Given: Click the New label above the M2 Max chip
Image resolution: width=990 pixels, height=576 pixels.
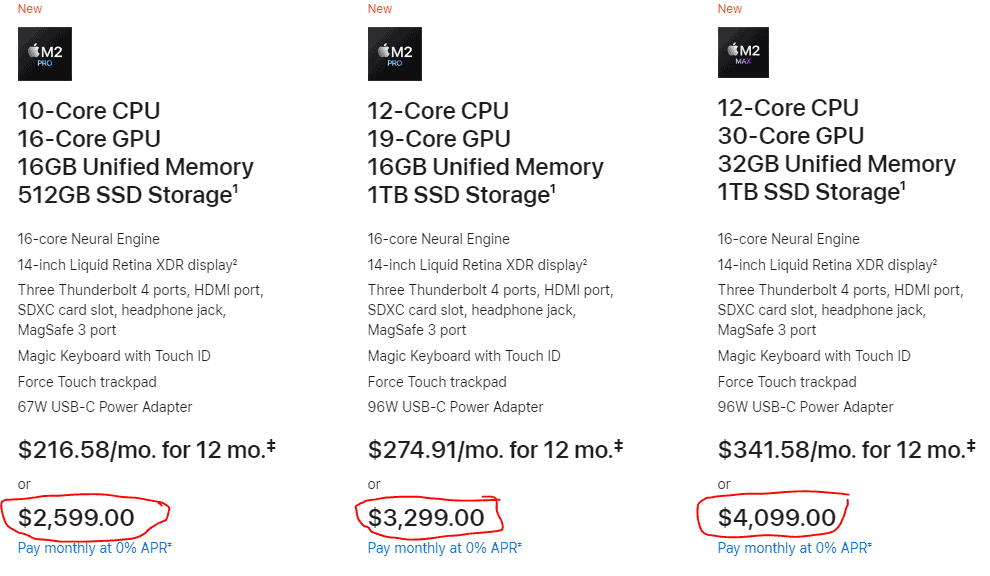Looking at the screenshot, I should 730,9.
